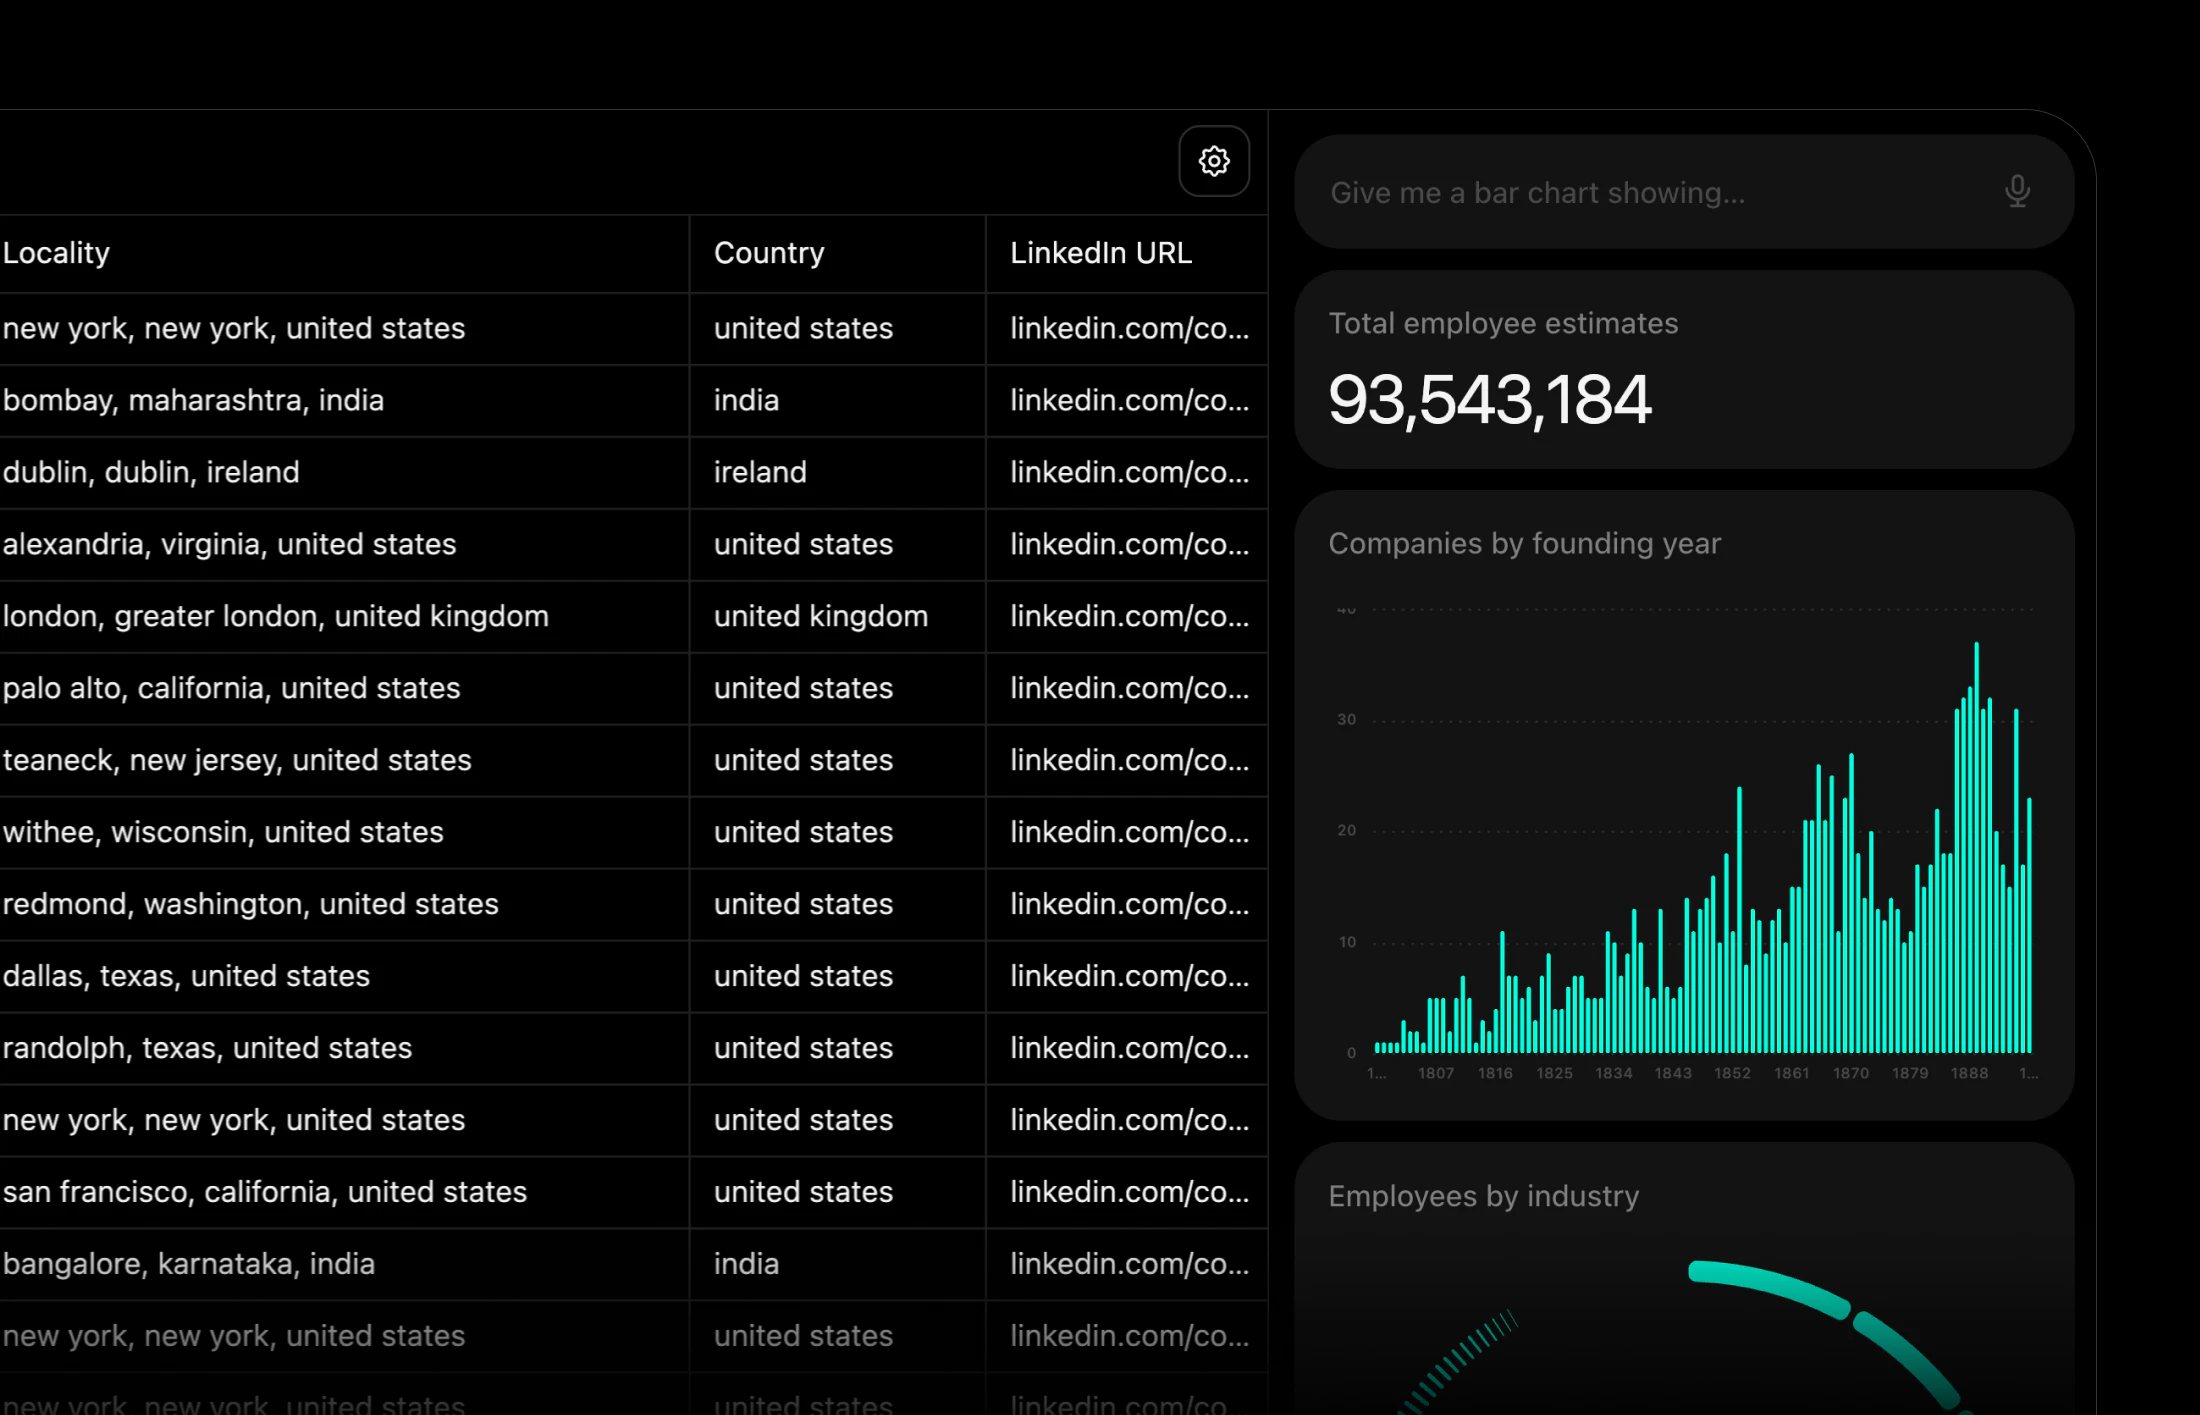Select the alexandria, virginia locality cell
The width and height of the screenshot is (2200, 1415).
(x=229, y=544)
